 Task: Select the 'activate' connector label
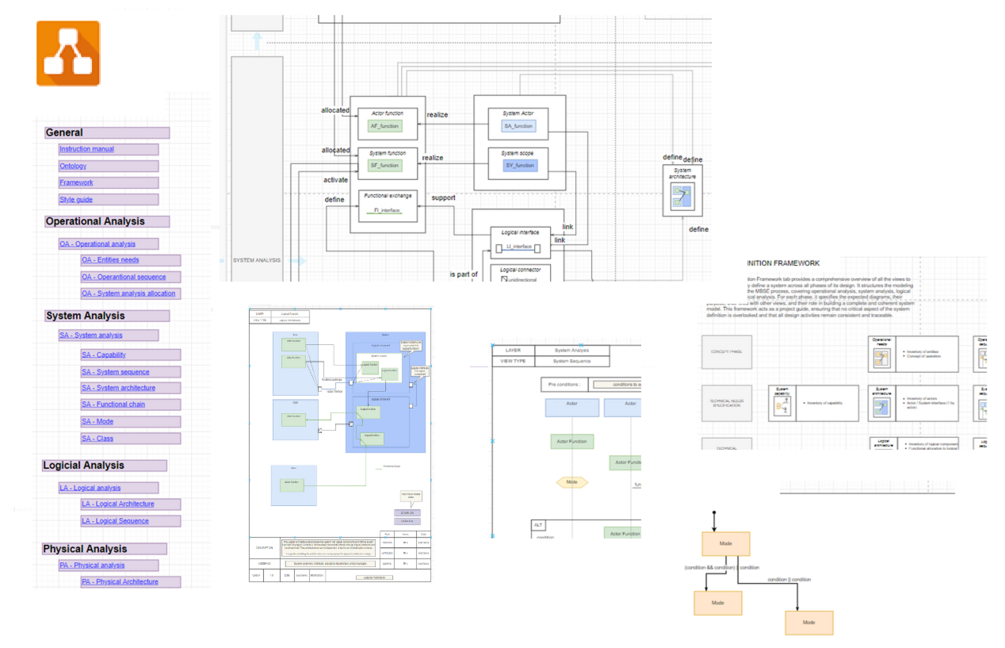[335, 180]
